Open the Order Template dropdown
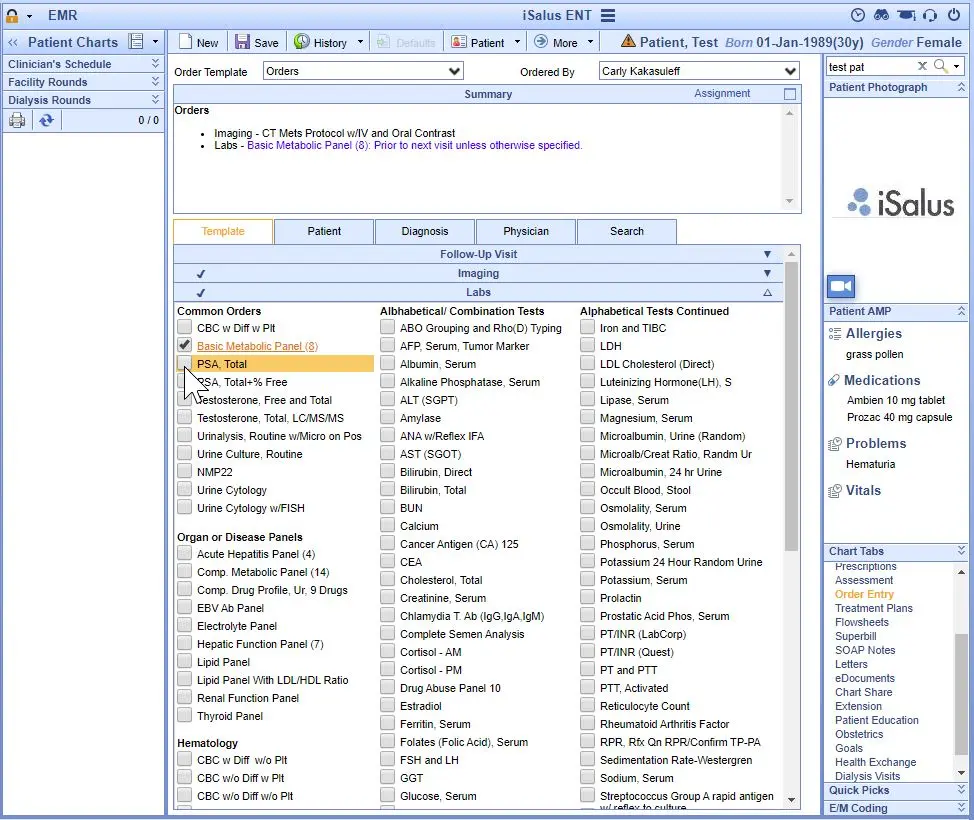Image resolution: width=974 pixels, height=820 pixels. 455,71
